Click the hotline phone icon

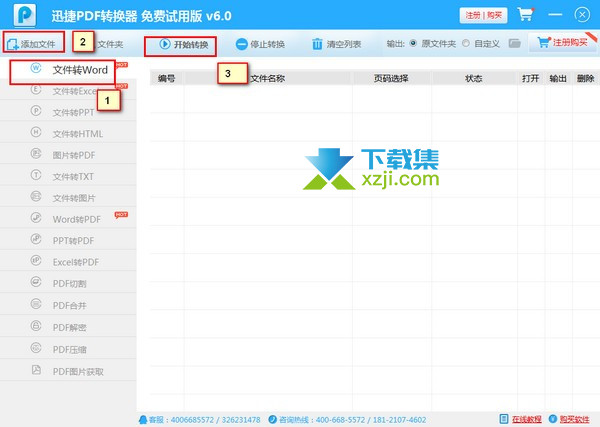coord(272,419)
